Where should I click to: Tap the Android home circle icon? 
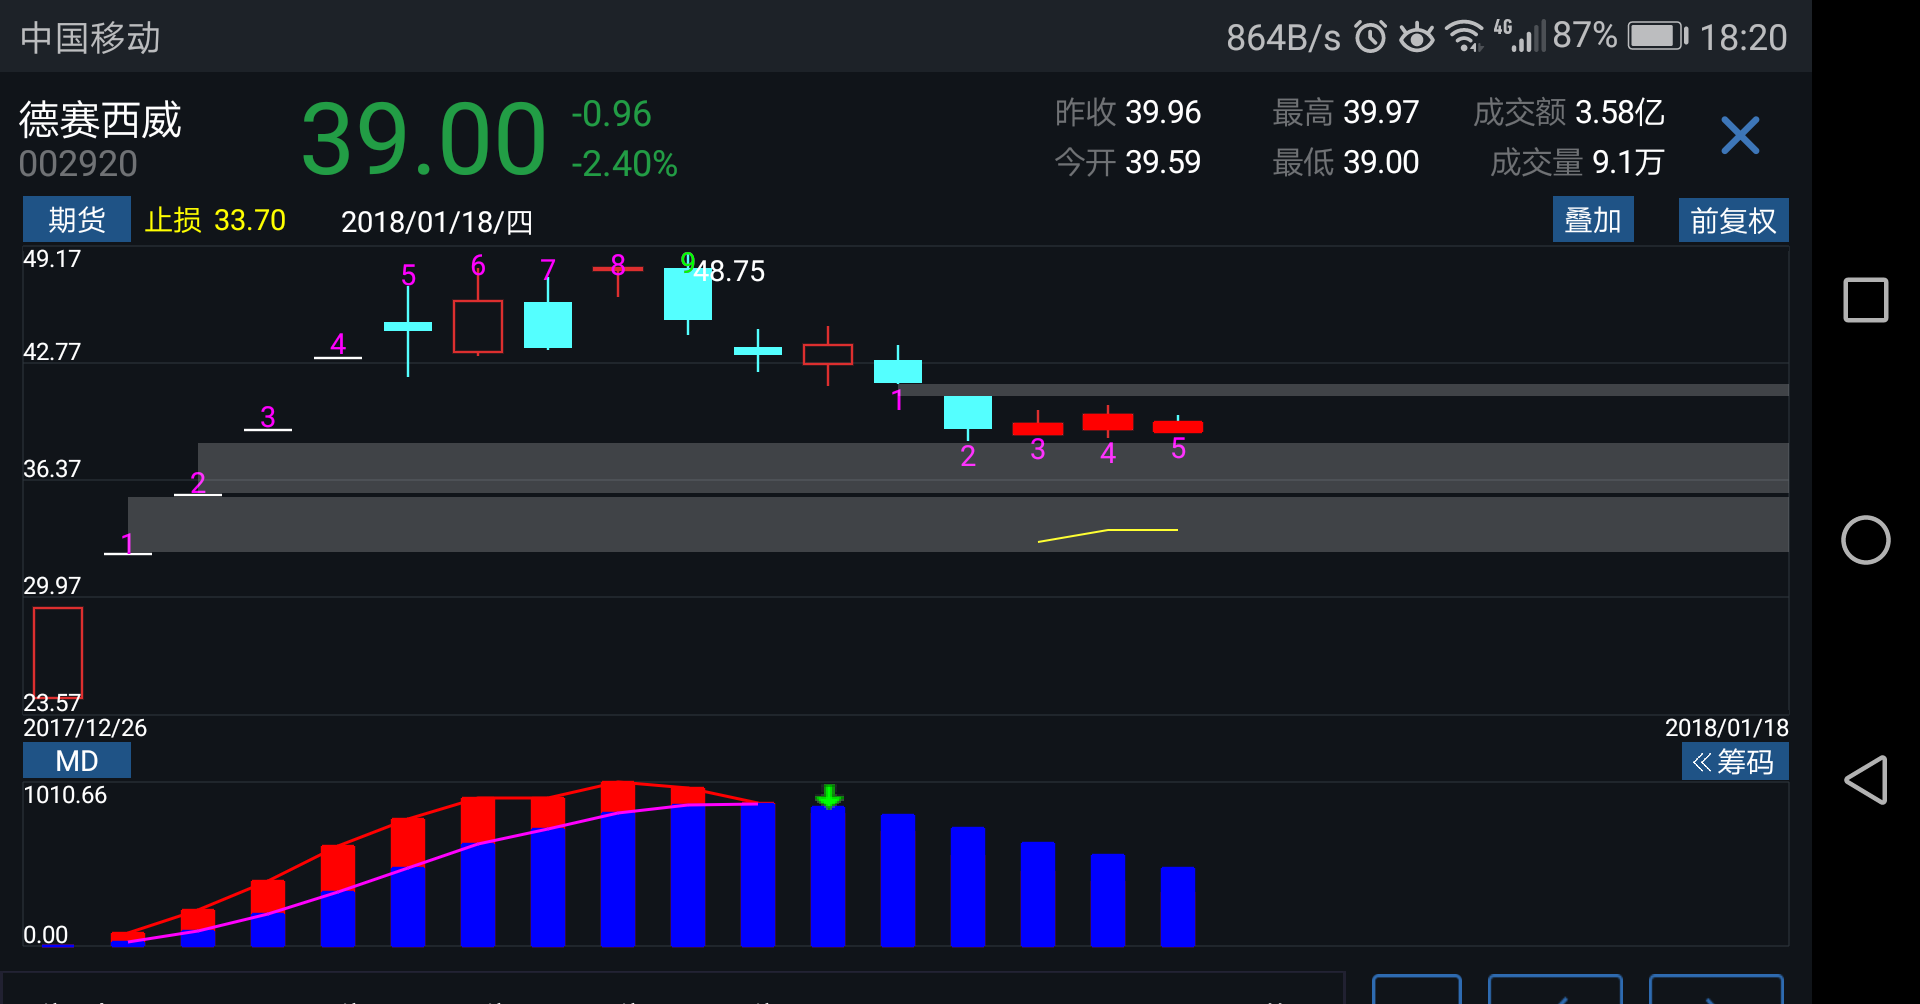[x=1866, y=540]
